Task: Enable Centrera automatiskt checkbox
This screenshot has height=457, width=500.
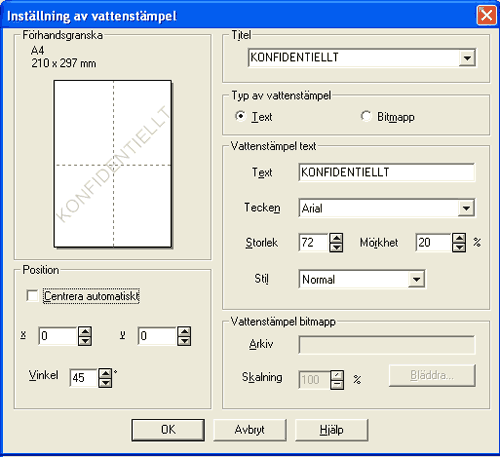Action: click(x=32, y=296)
